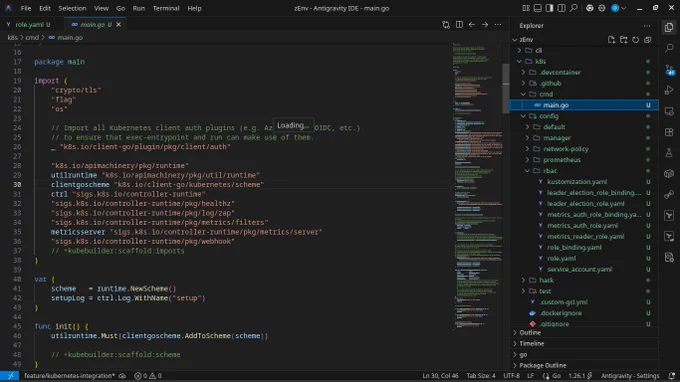
Task: Click LF line ending in status bar
Action: click(x=530, y=376)
